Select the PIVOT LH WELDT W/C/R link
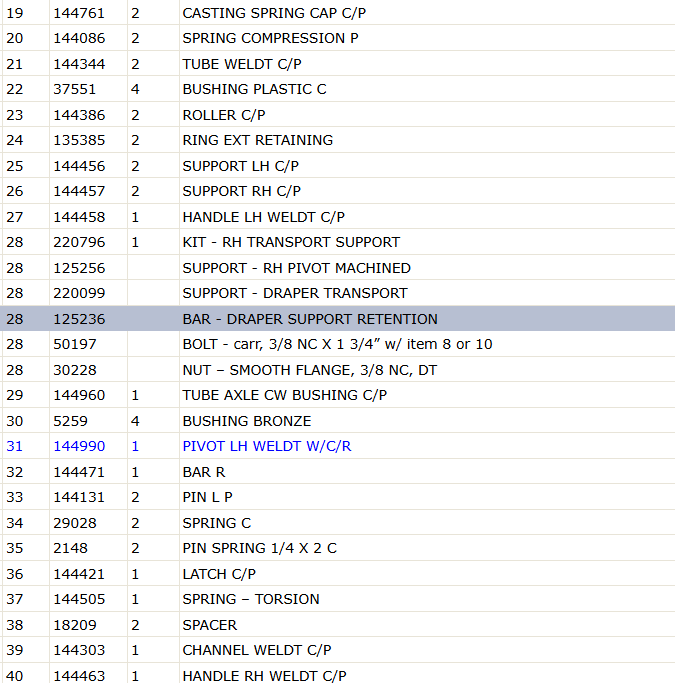Viewport: 675px width, 683px height. [267, 446]
